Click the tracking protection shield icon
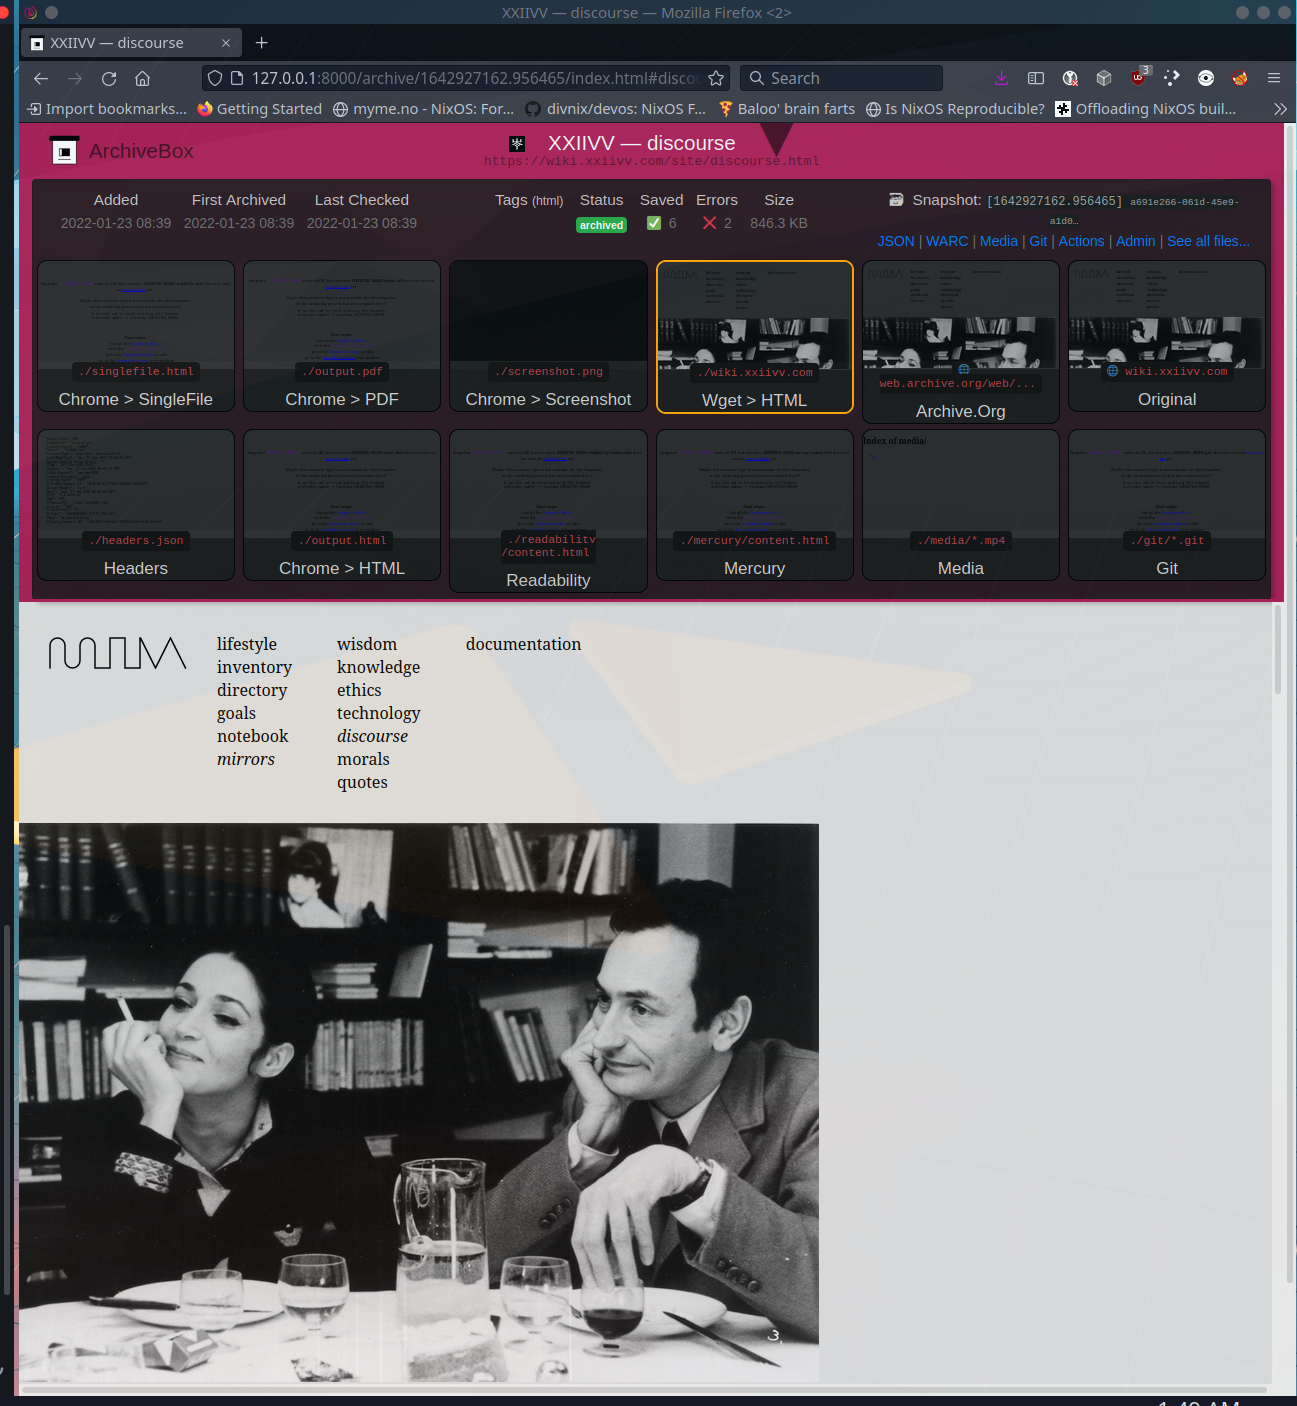1297x1406 pixels. (214, 78)
